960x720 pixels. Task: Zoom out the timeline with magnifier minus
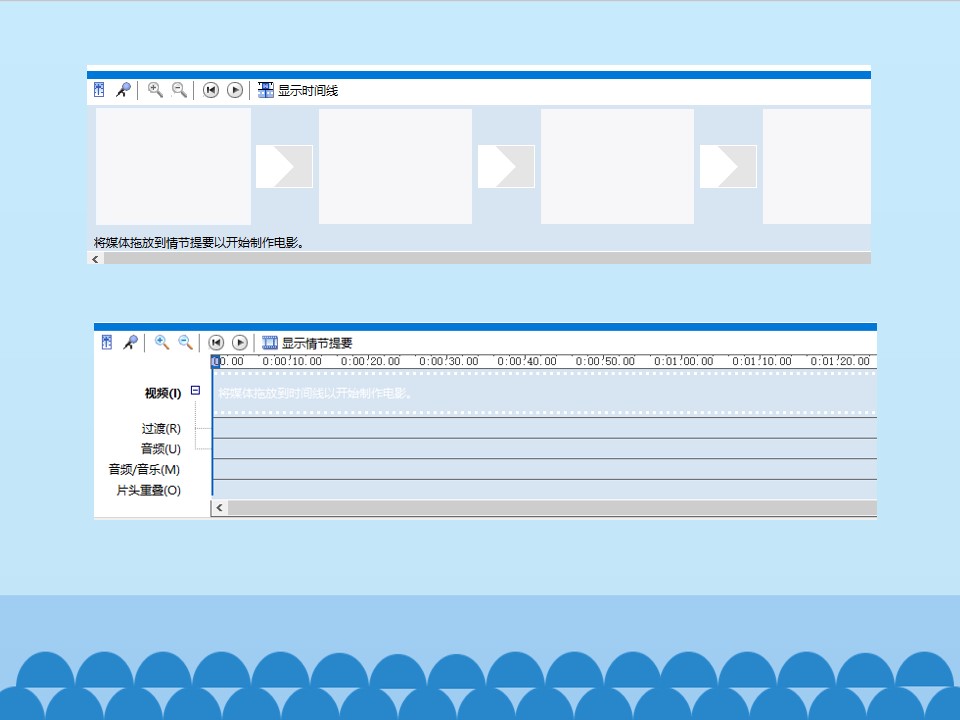tap(186, 342)
